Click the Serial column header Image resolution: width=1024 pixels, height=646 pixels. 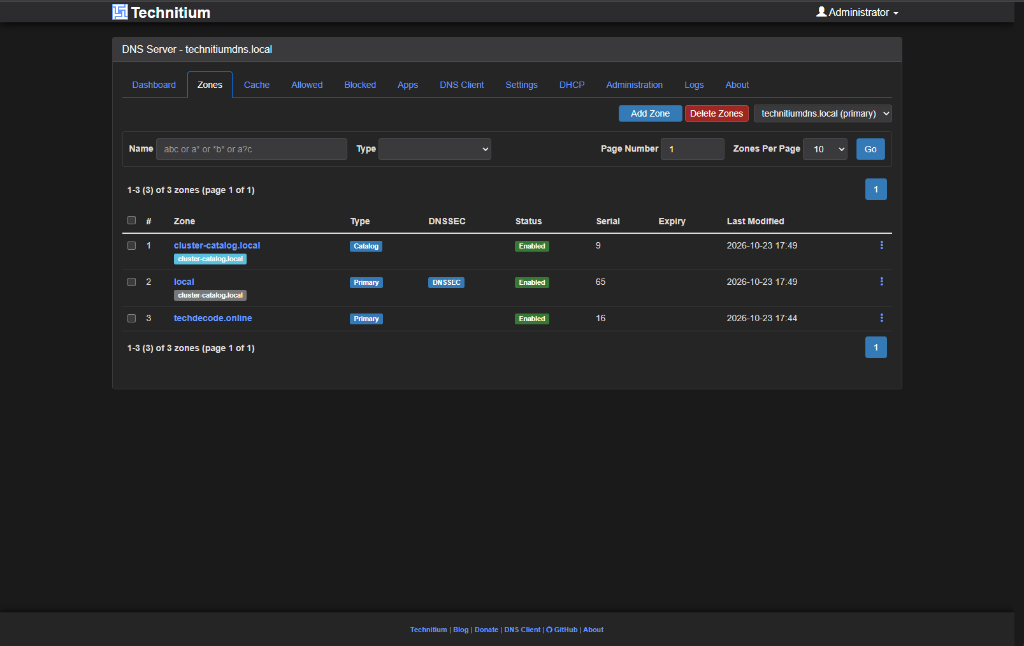coord(607,221)
